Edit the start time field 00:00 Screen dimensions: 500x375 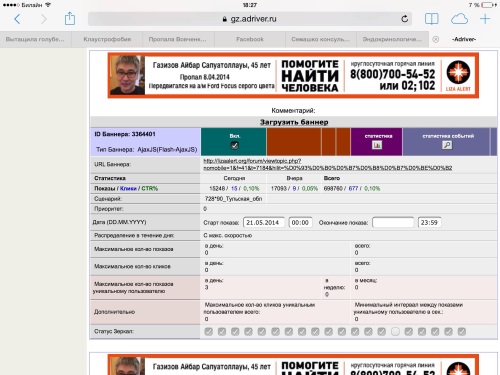click(300, 222)
